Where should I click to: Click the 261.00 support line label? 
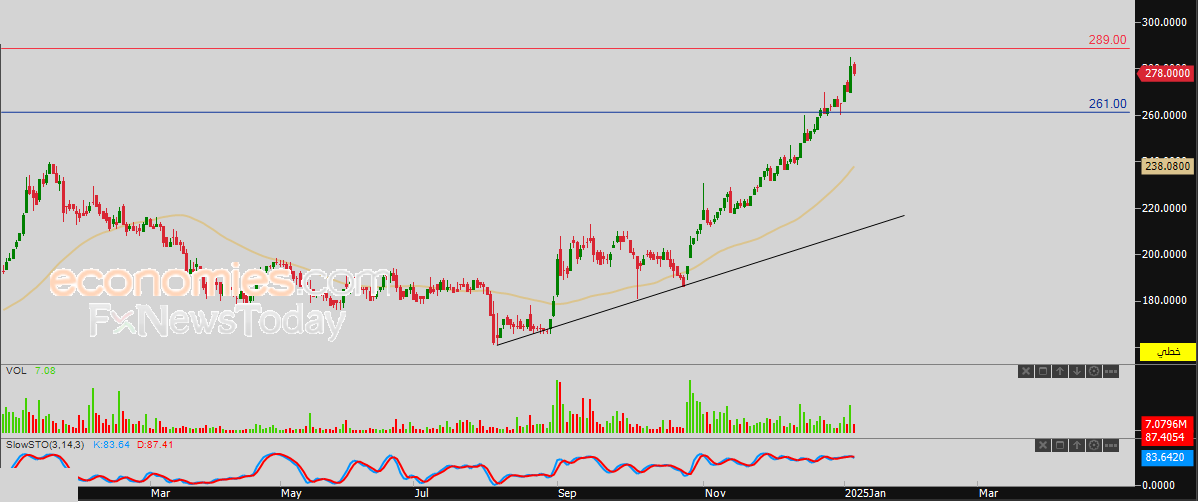[x=1107, y=104]
